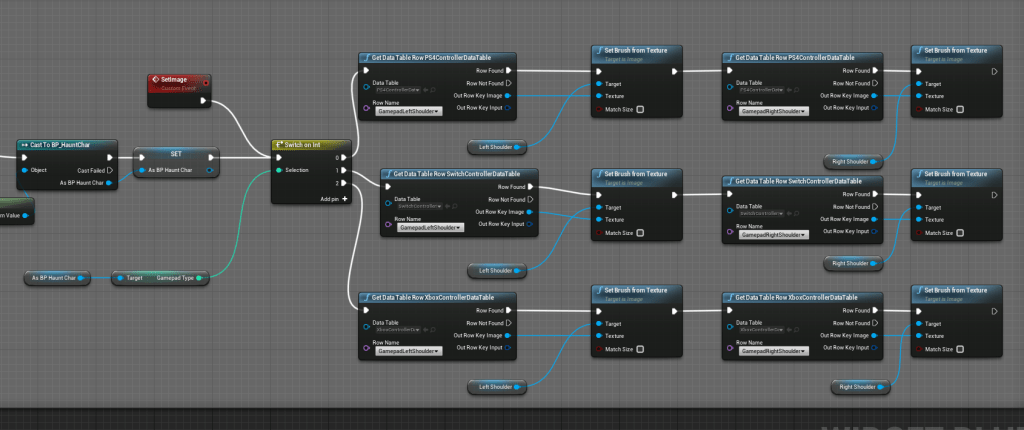
Task: Click Out Row Key Image pin on PS4 GamepadRightShoulder node
Action: coord(876,96)
